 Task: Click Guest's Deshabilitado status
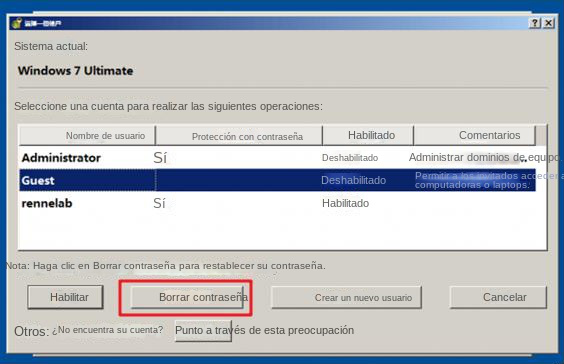354,180
